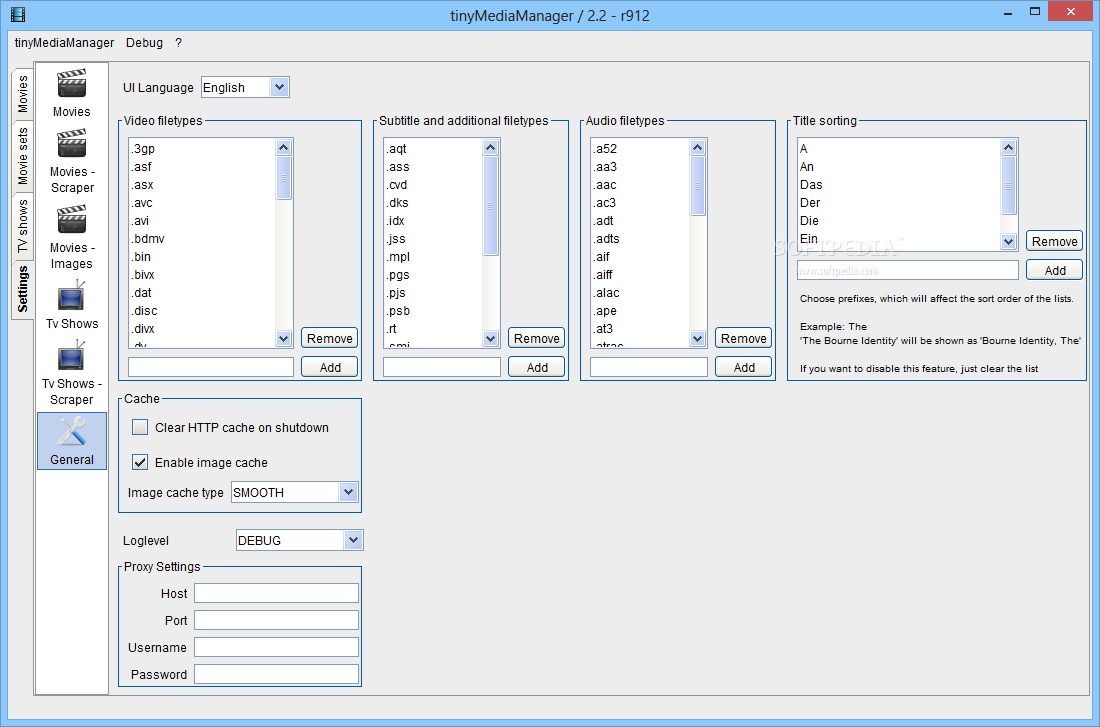Image resolution: width=1100 pixels, height=727 pixels.
Task: Select .avi in video filetypes list
Action: [202, 221]
